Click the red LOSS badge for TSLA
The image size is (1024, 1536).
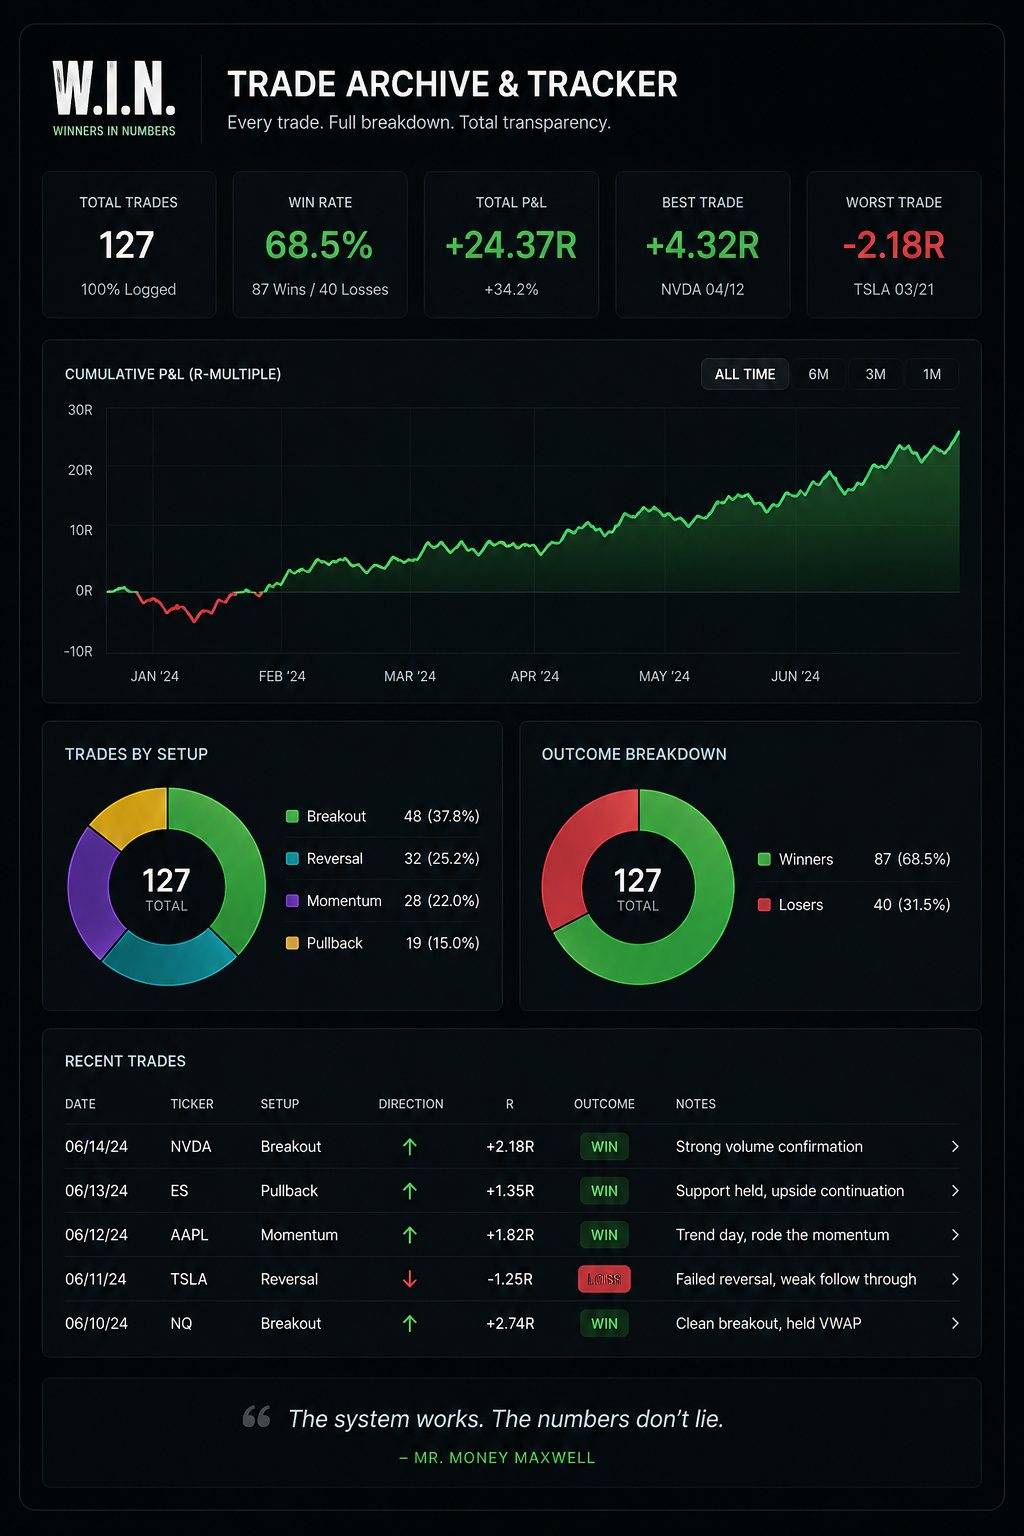[x=604, y=1279]
